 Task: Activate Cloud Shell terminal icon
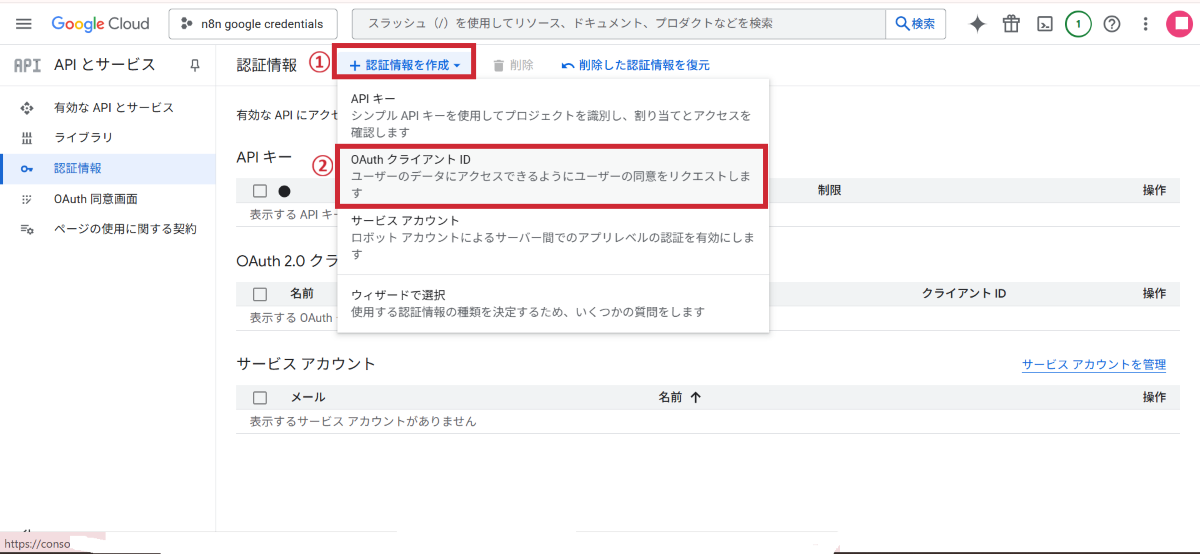point(1044,24)
